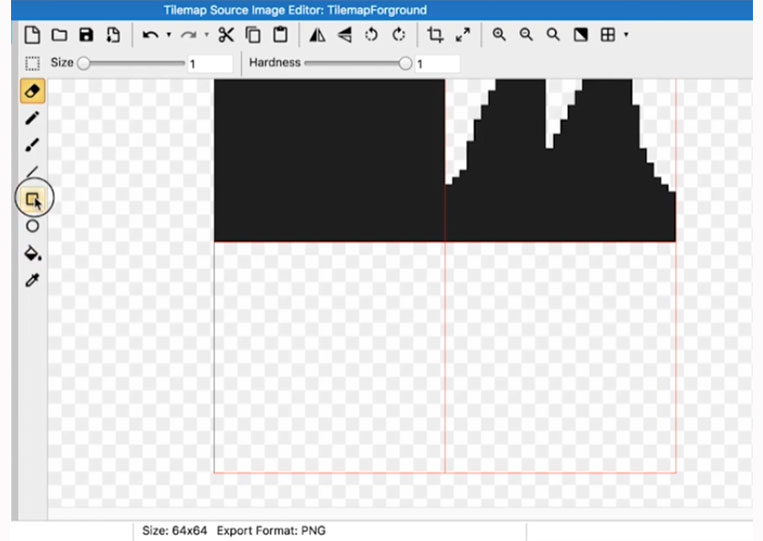
Task: Click the scale image arrows icon
Action: click(463, 35)
